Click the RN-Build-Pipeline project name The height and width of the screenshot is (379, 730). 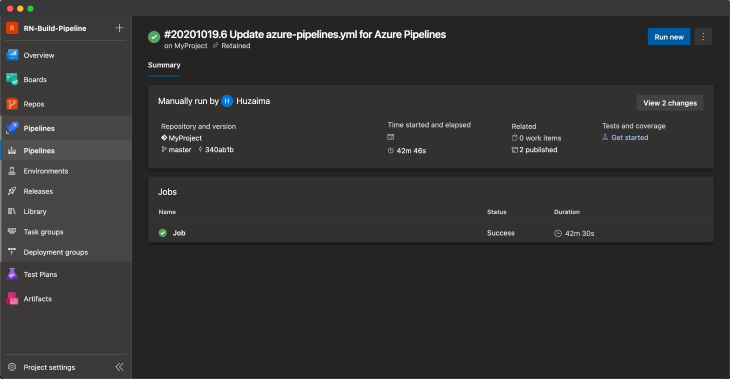[x=55, y=28]
